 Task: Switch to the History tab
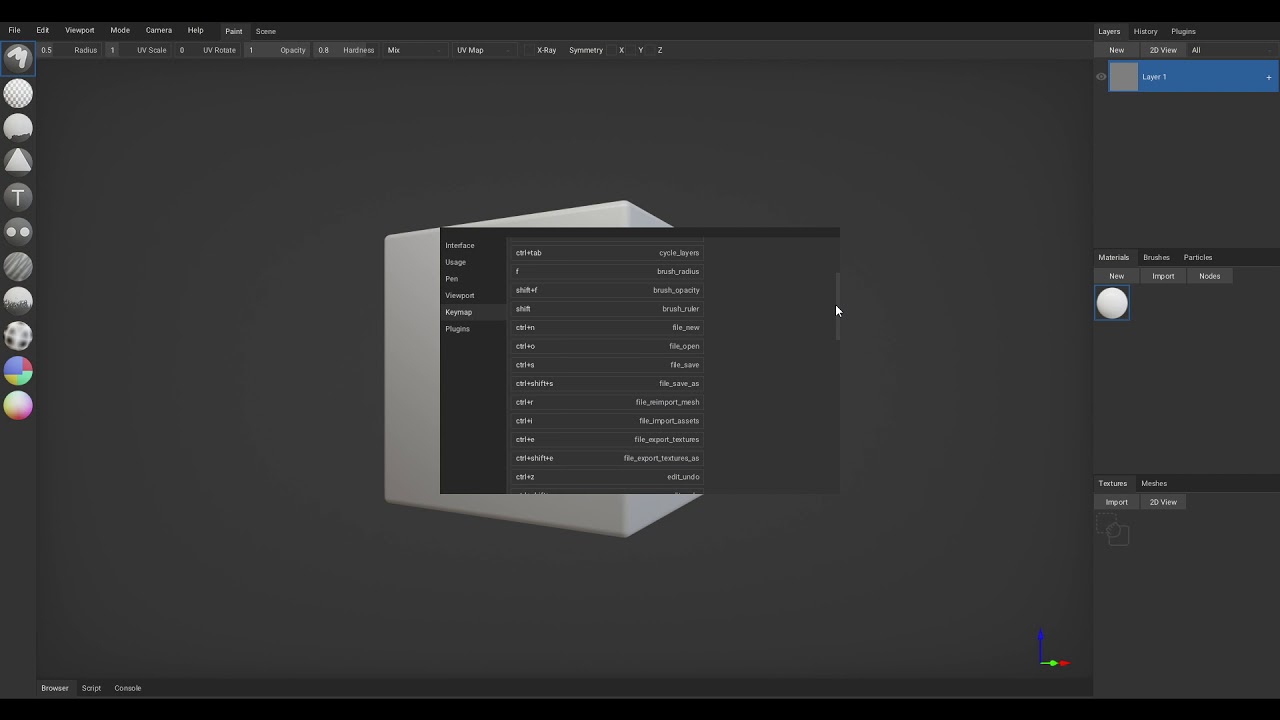(x=1145, y=31)
